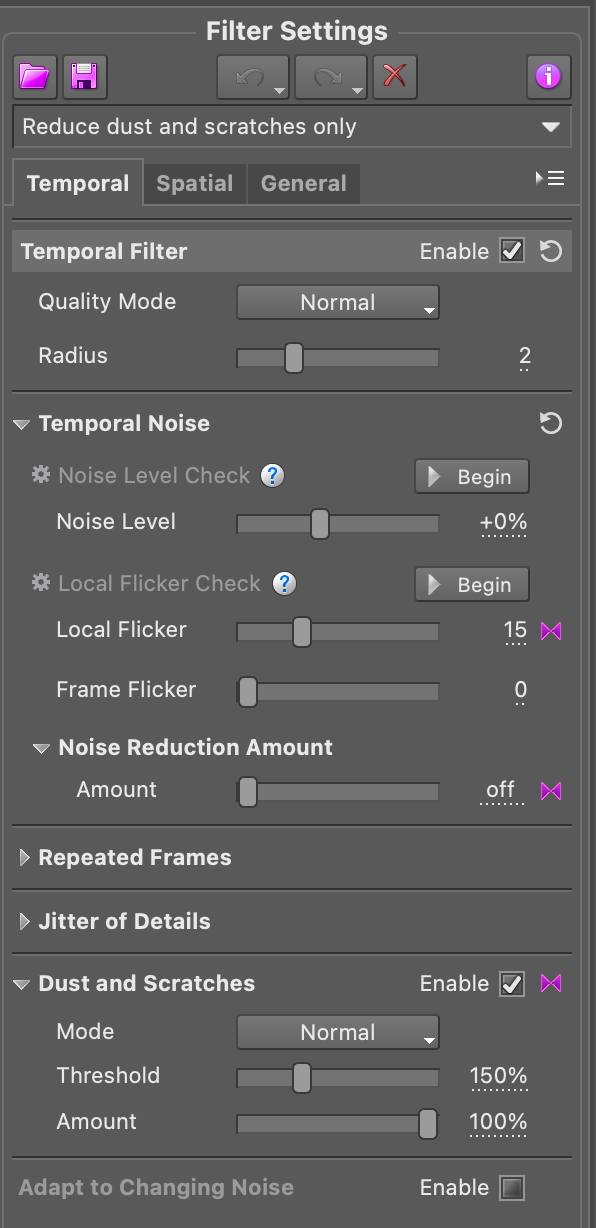The image size is (596, 1228).
Task: Open the 'Reduce dust and scratches only' preset dropdown
Action: [292, 127]
